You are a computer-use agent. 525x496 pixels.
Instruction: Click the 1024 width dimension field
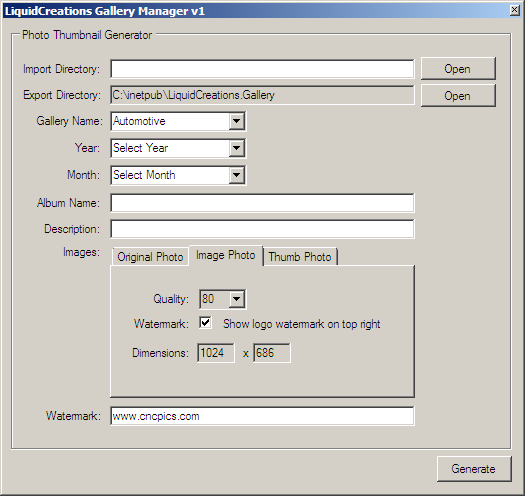216,353
